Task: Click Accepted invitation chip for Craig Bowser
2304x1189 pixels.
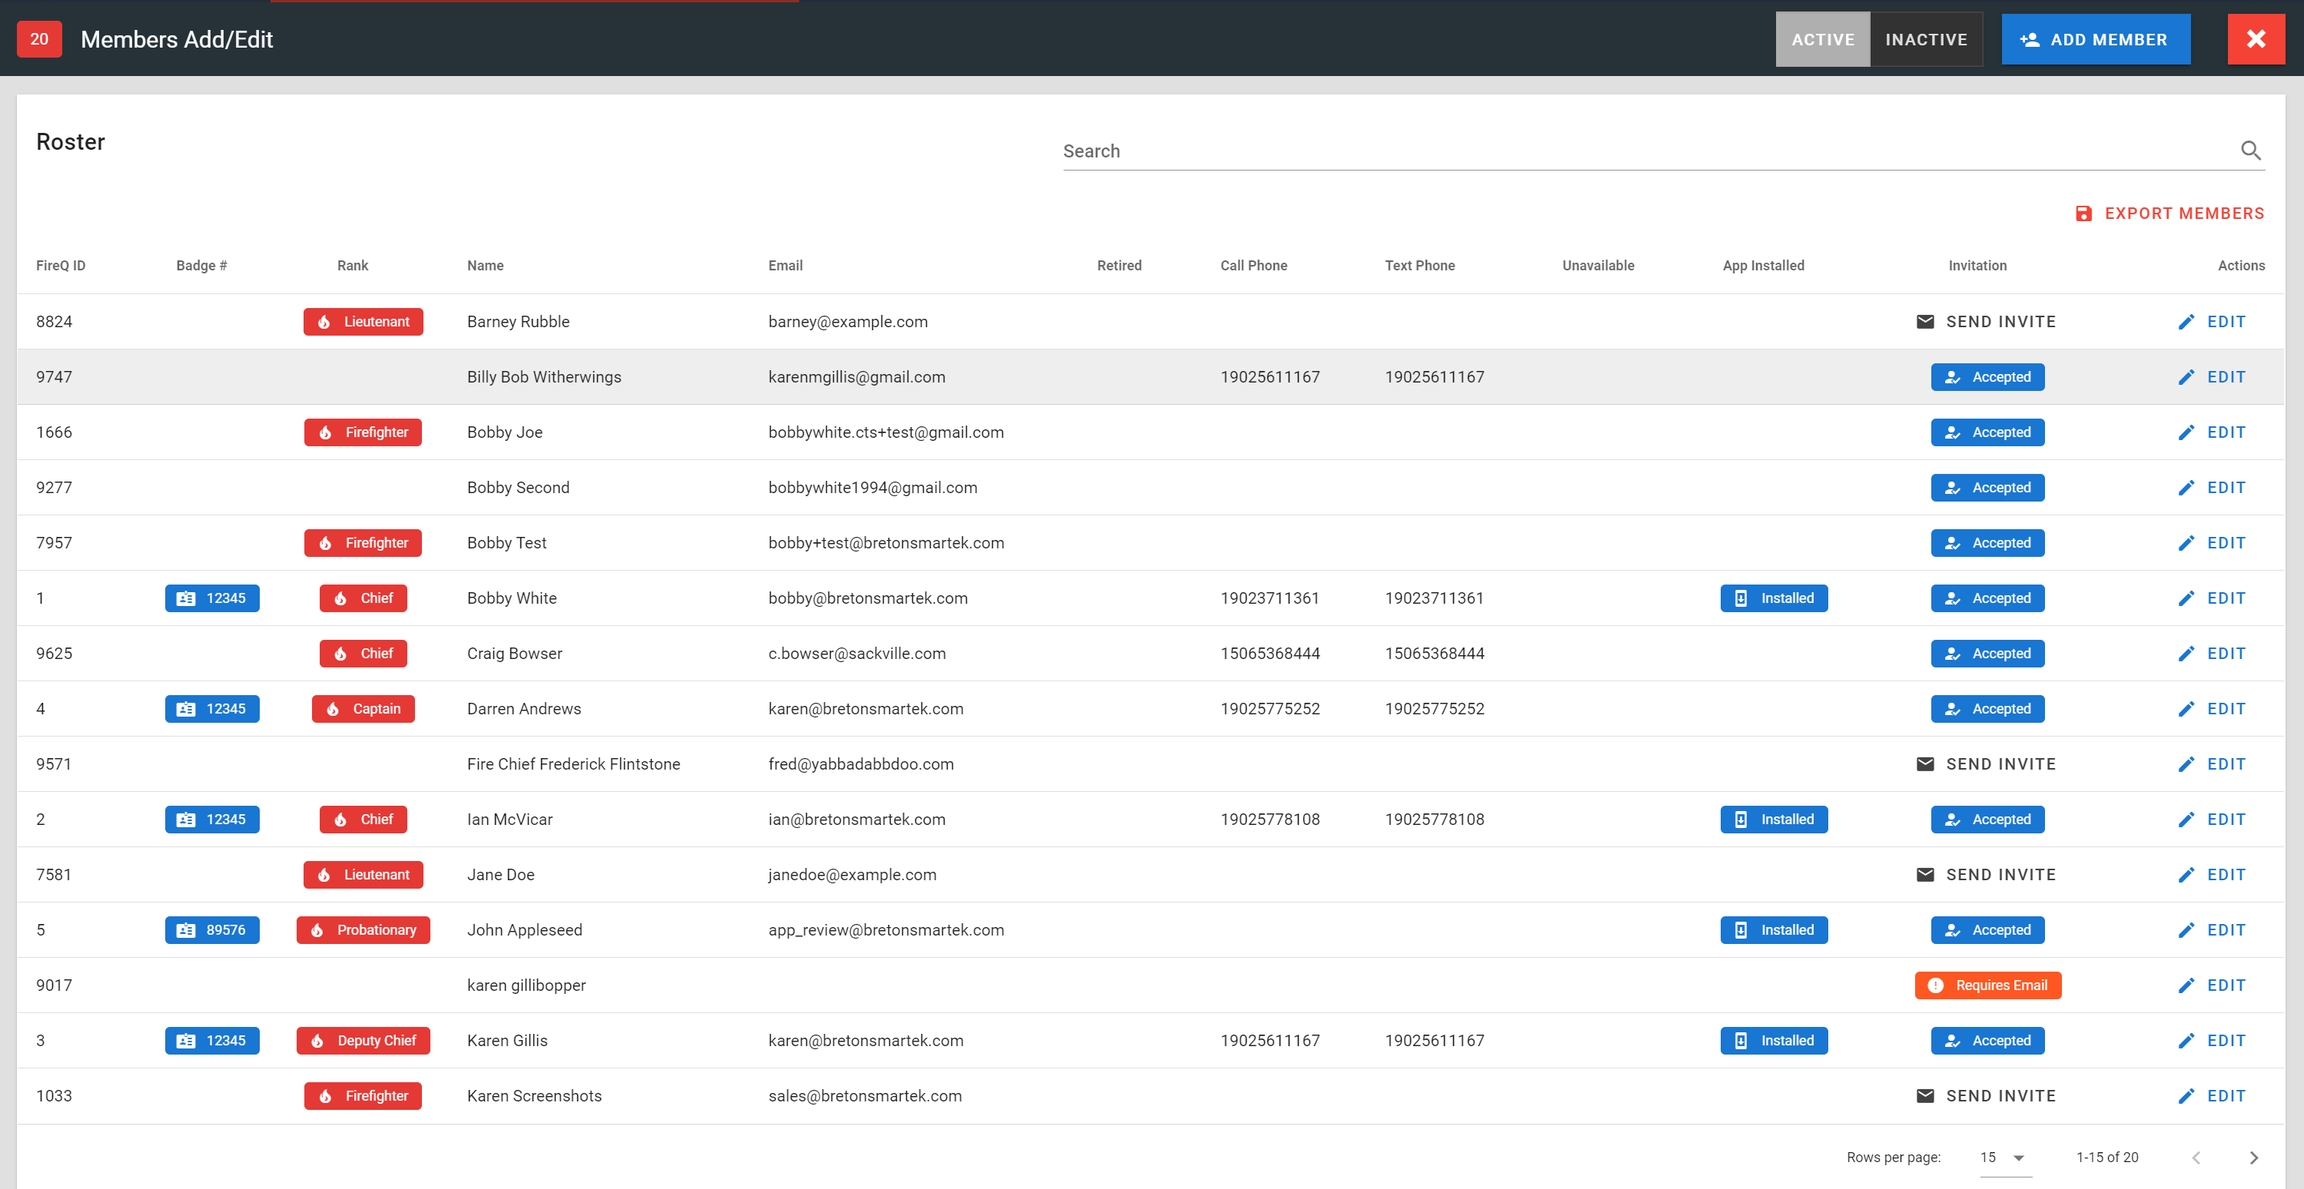Action: pyautogui.click(x=1987, y=654)
